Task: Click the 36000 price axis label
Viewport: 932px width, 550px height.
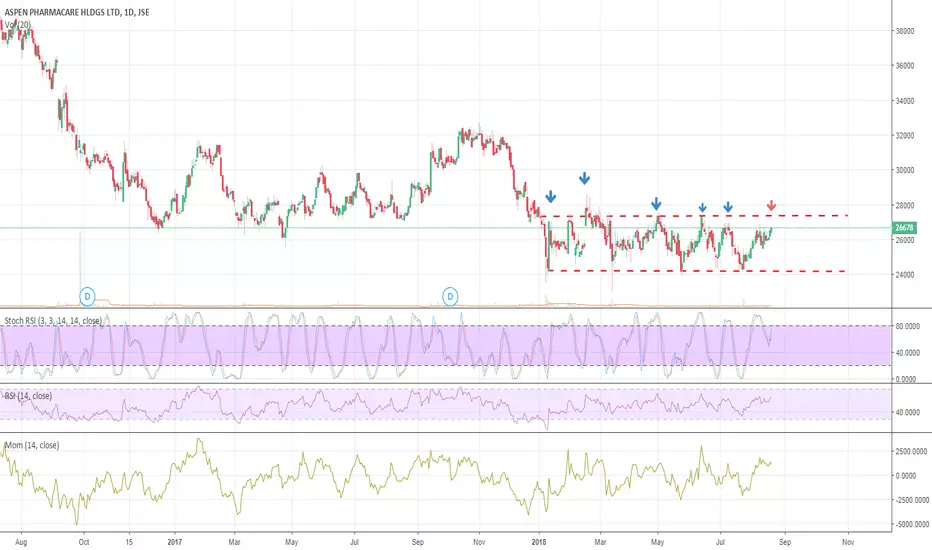Action: coord(905,65)
